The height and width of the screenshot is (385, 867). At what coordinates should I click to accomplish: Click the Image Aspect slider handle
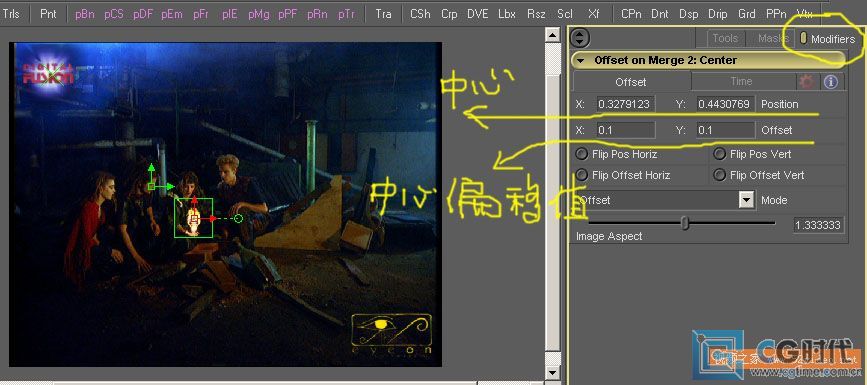point(685,223)
